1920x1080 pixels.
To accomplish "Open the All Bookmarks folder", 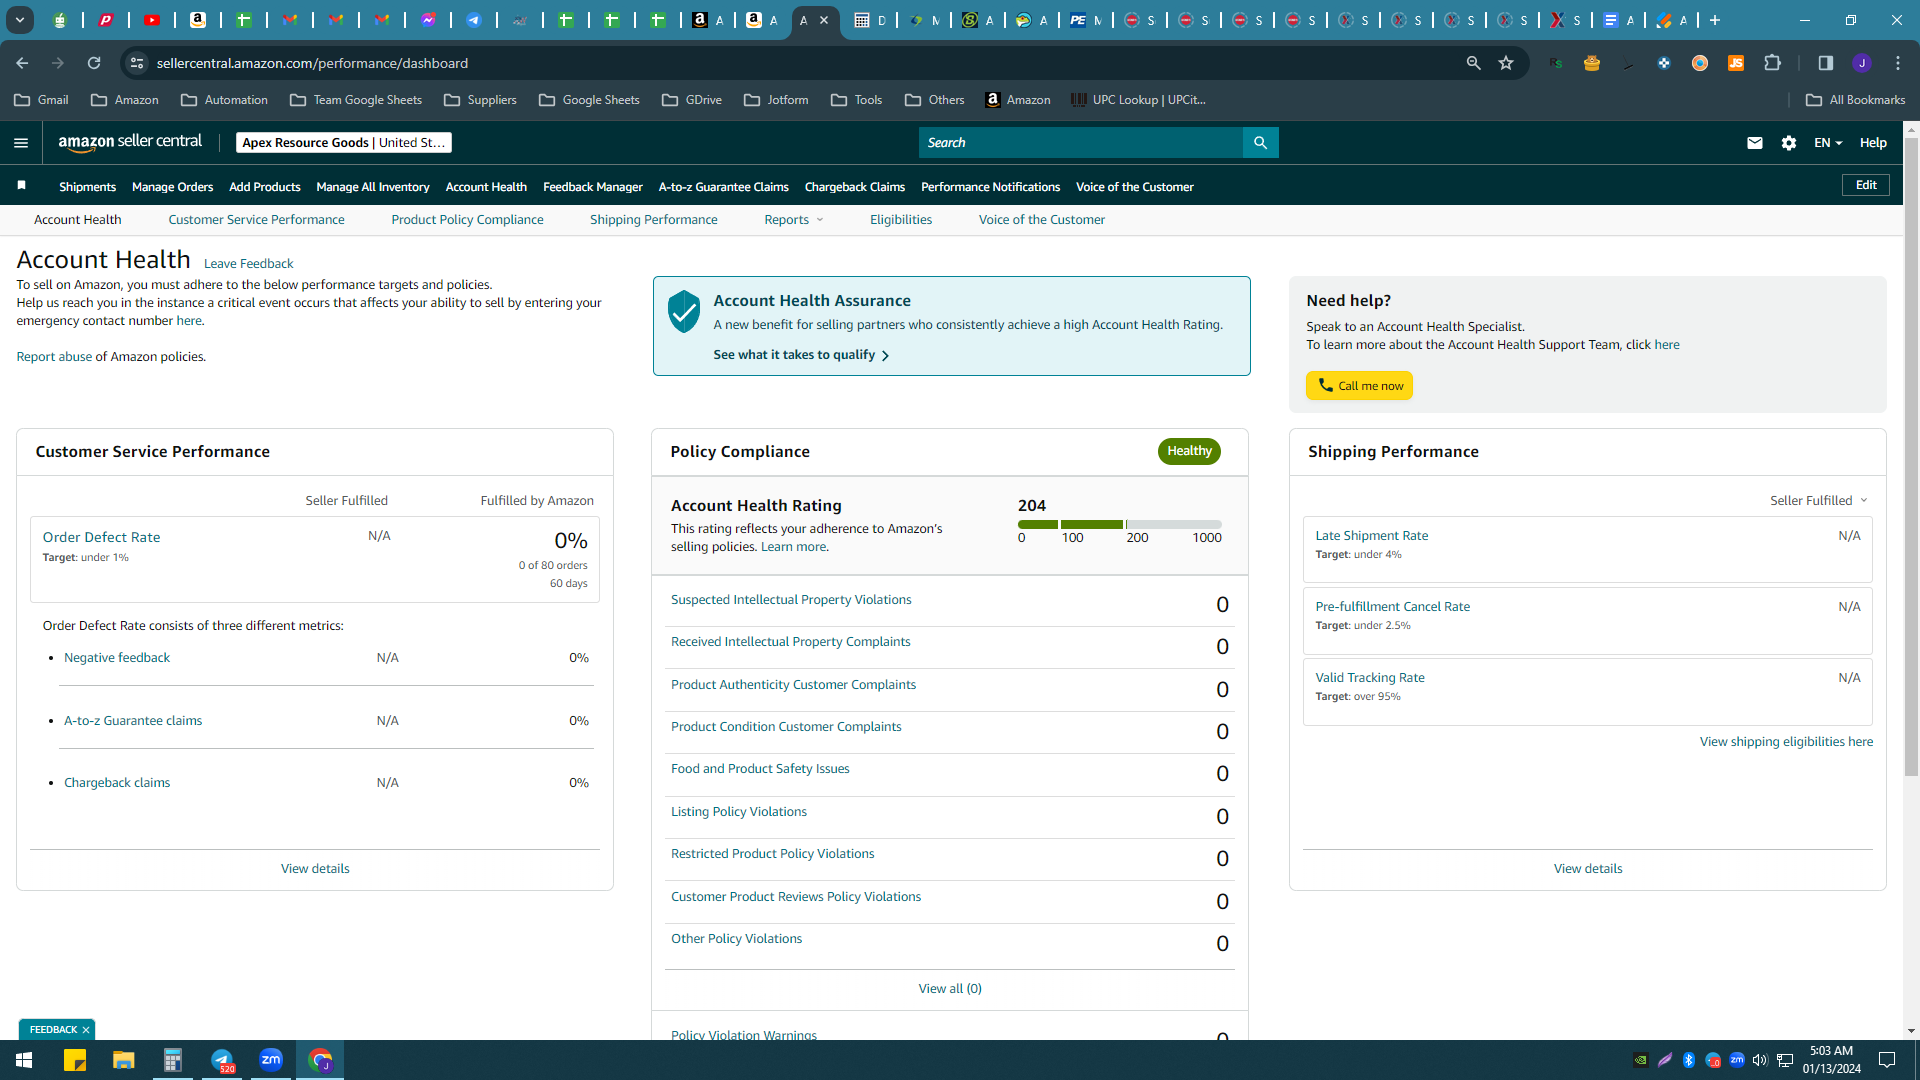I will click(1856, 100).
